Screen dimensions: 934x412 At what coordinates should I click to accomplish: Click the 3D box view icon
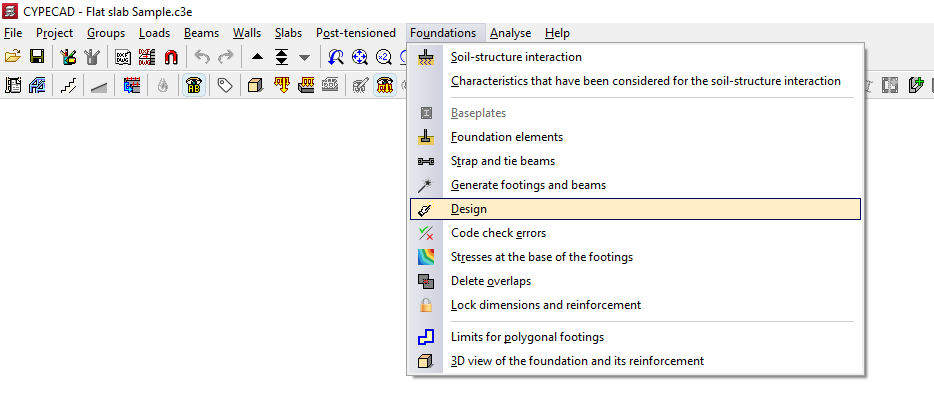click(254, 86)
